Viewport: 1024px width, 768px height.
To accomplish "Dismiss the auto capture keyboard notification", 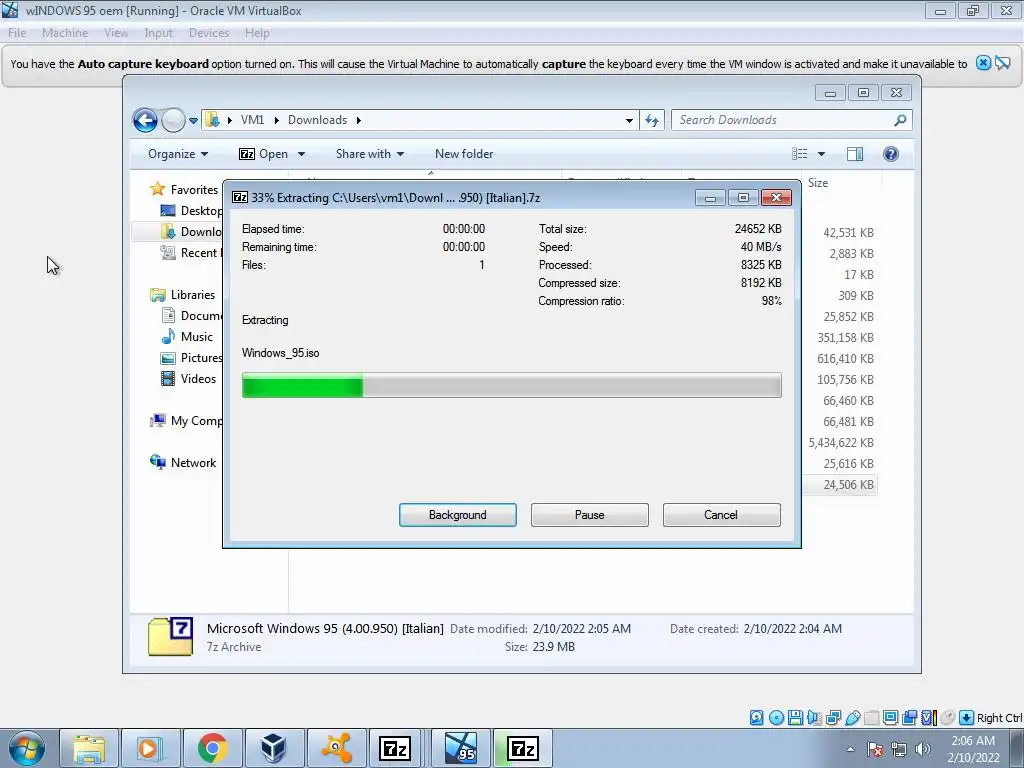I will point(983,63).
